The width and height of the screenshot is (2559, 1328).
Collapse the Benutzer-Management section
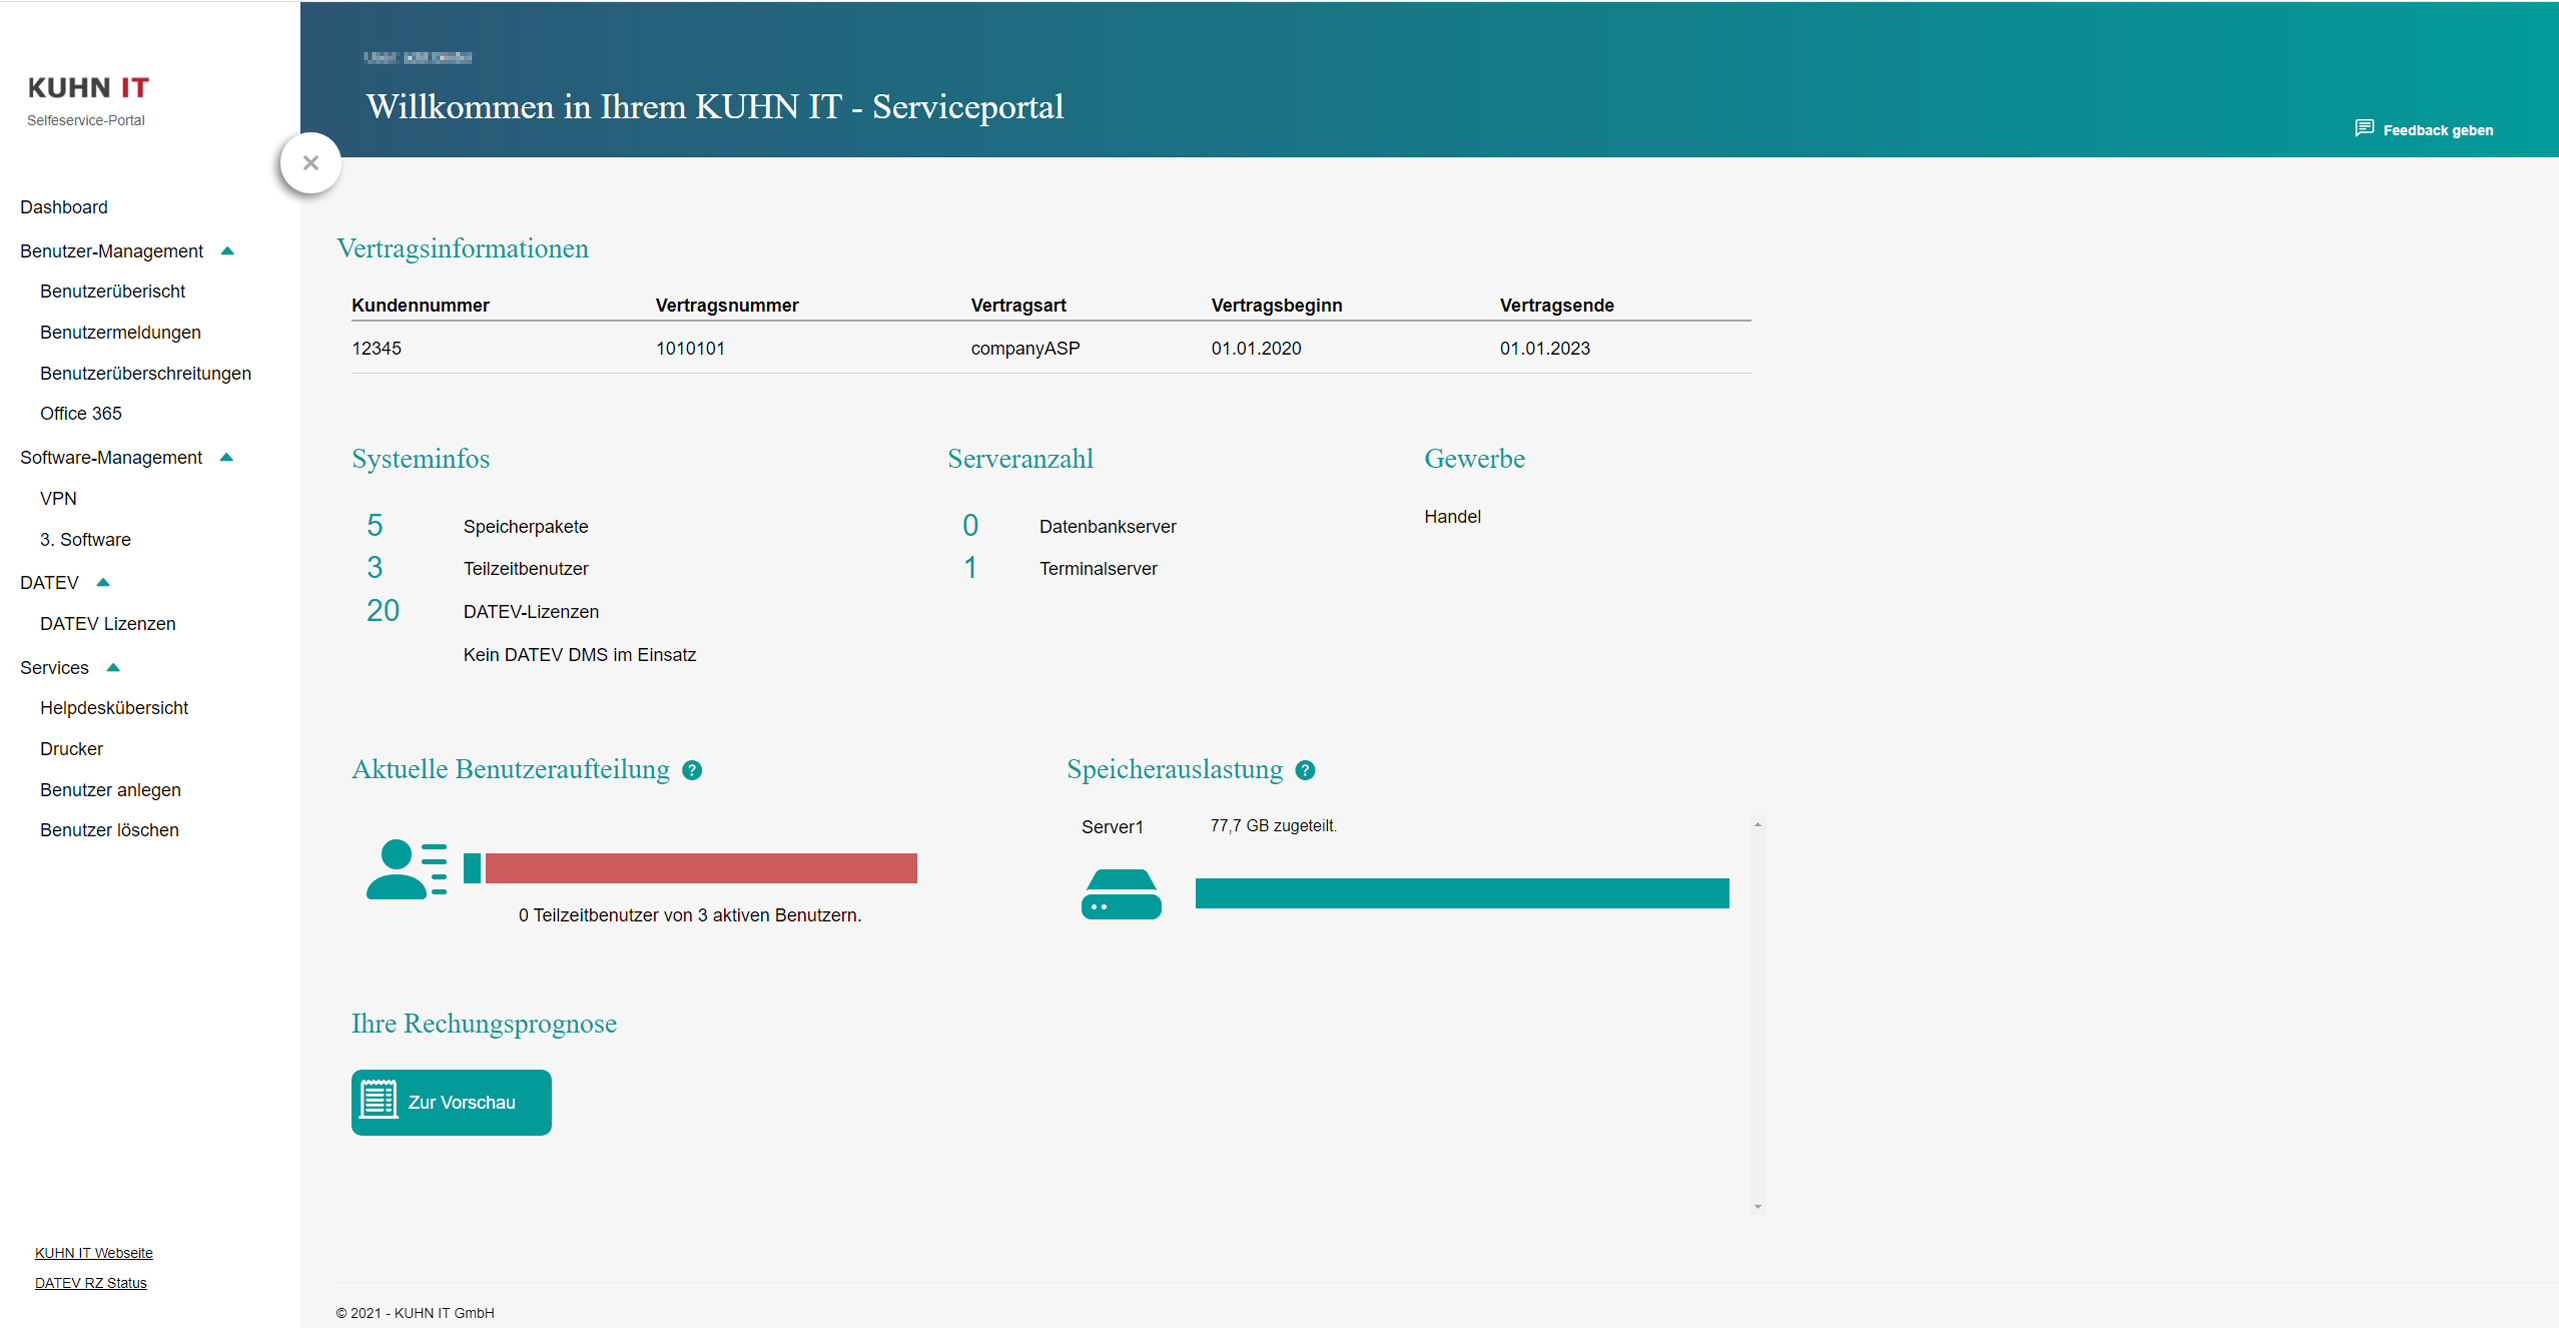pos(229,251)
